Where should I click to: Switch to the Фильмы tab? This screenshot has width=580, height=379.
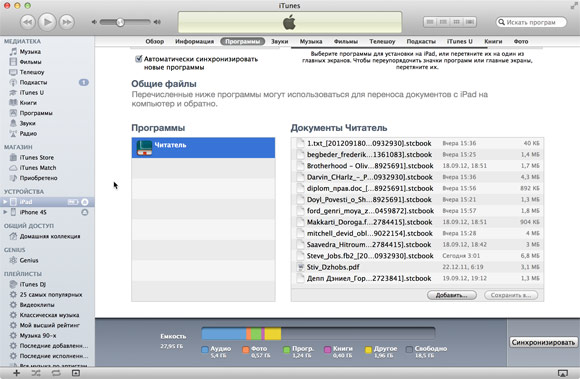click(x=346, y=41)
